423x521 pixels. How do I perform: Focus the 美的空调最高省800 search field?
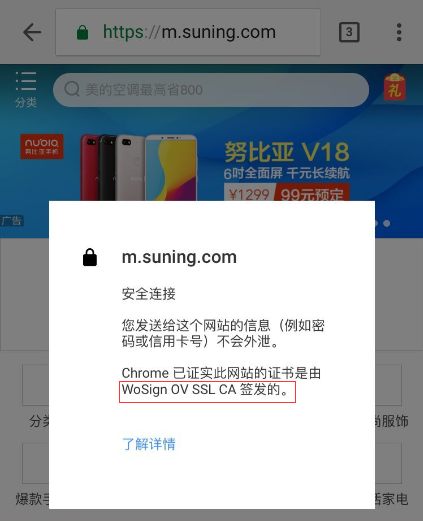pyautogui.click(x=211, y=90)
